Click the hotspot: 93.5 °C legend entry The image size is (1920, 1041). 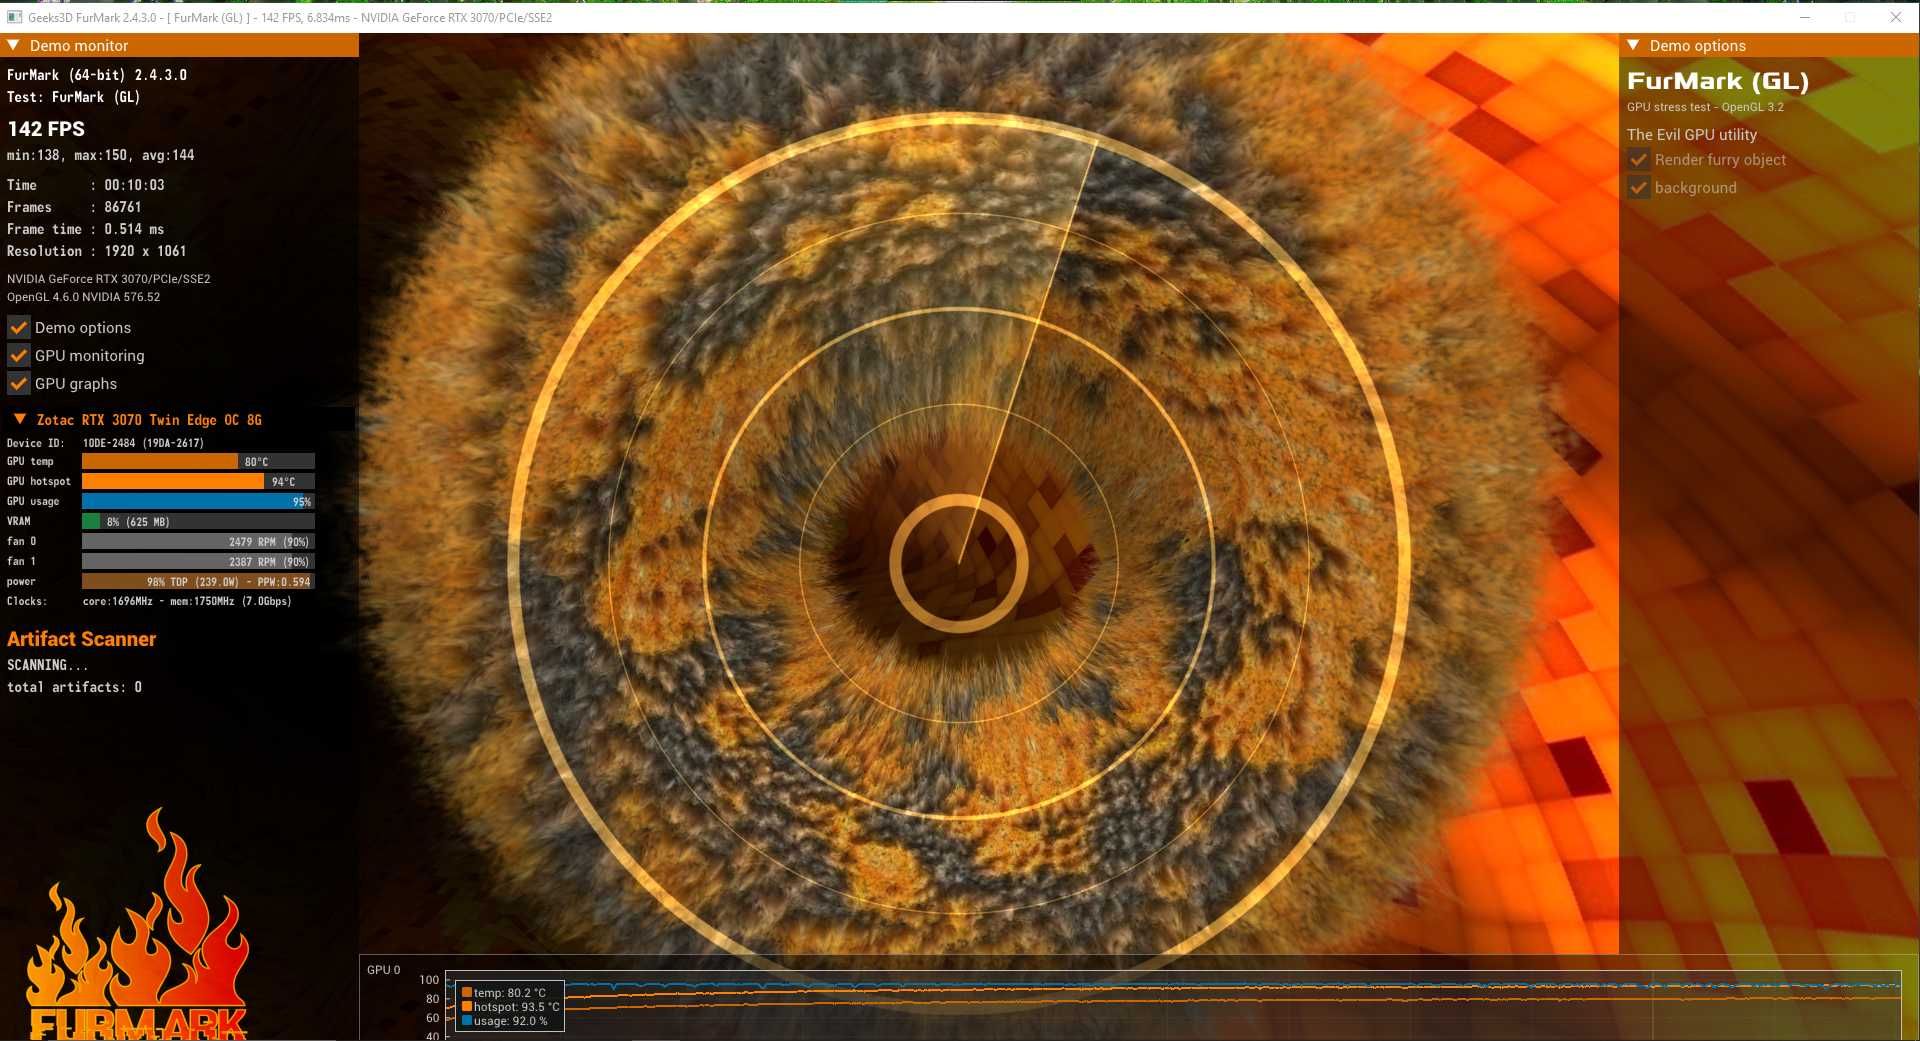516,1007
